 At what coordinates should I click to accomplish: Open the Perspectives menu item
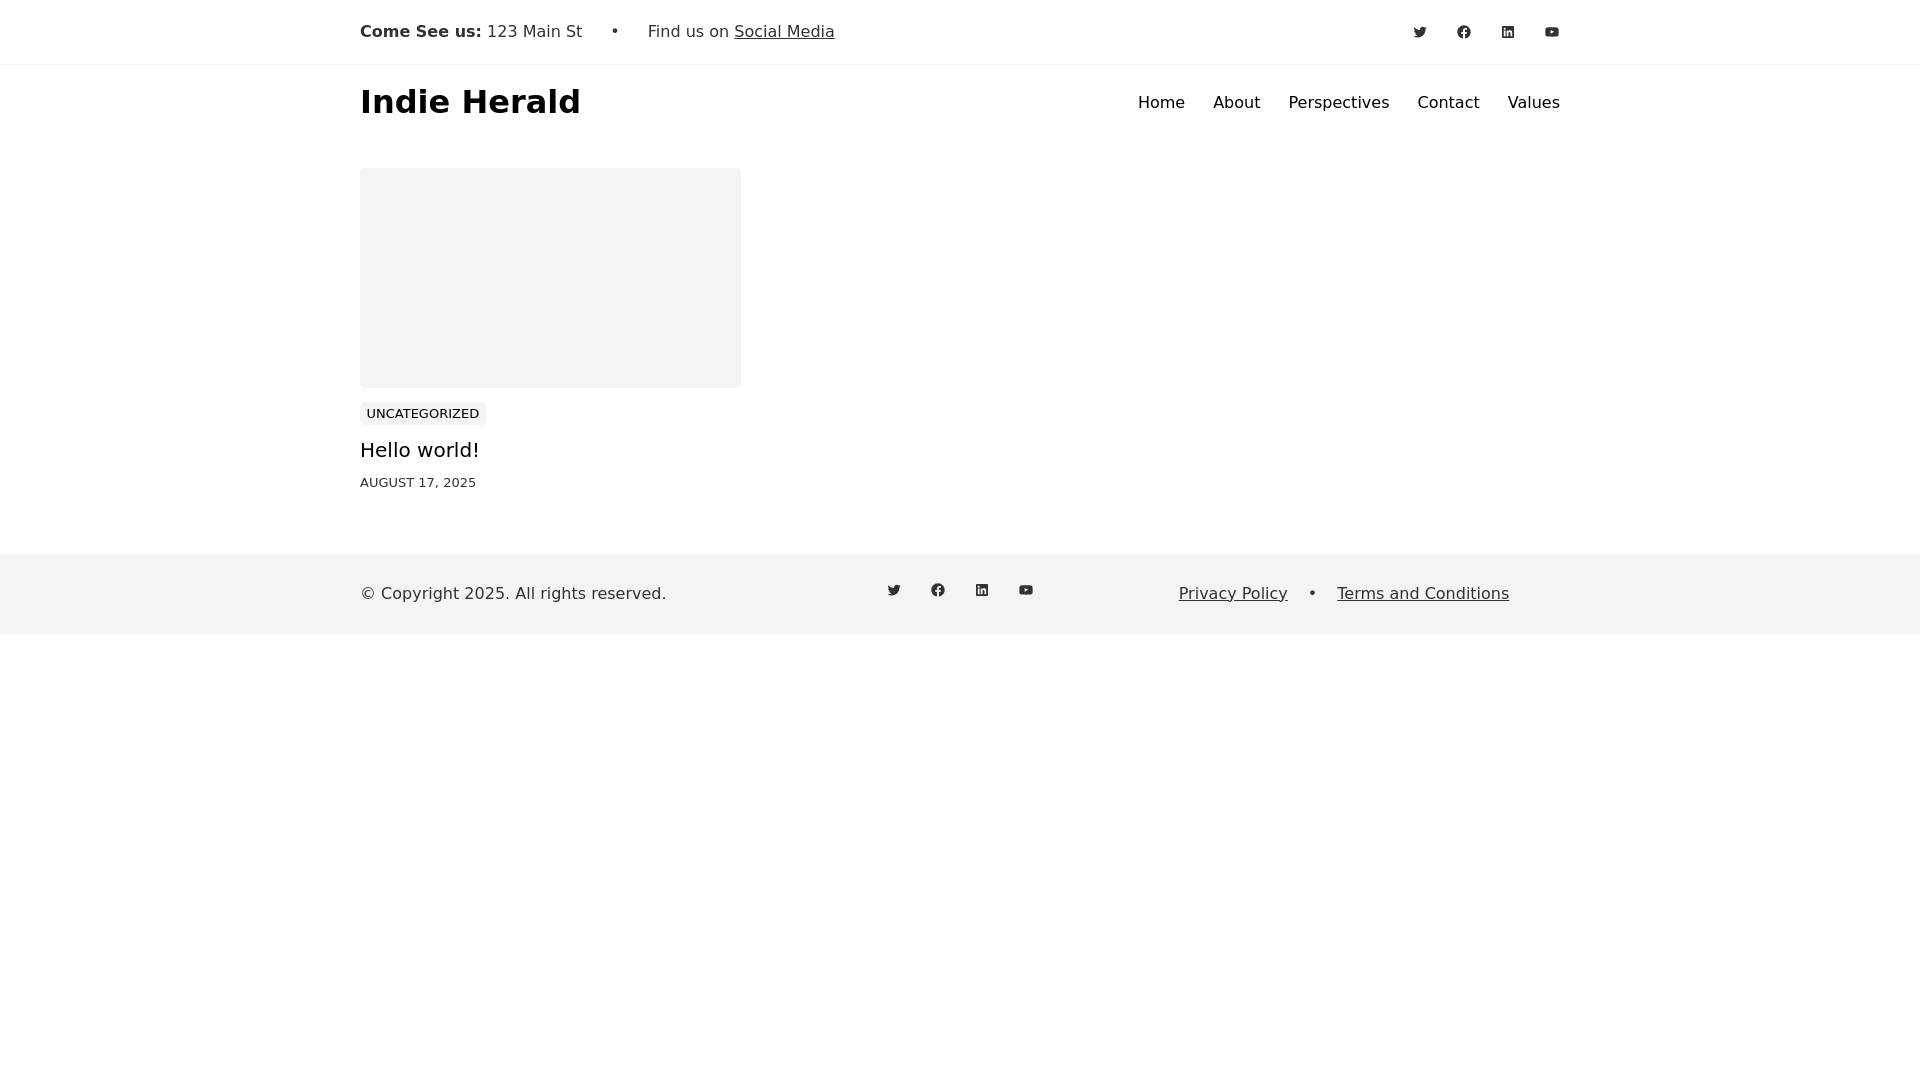[x=1338, y=102]
